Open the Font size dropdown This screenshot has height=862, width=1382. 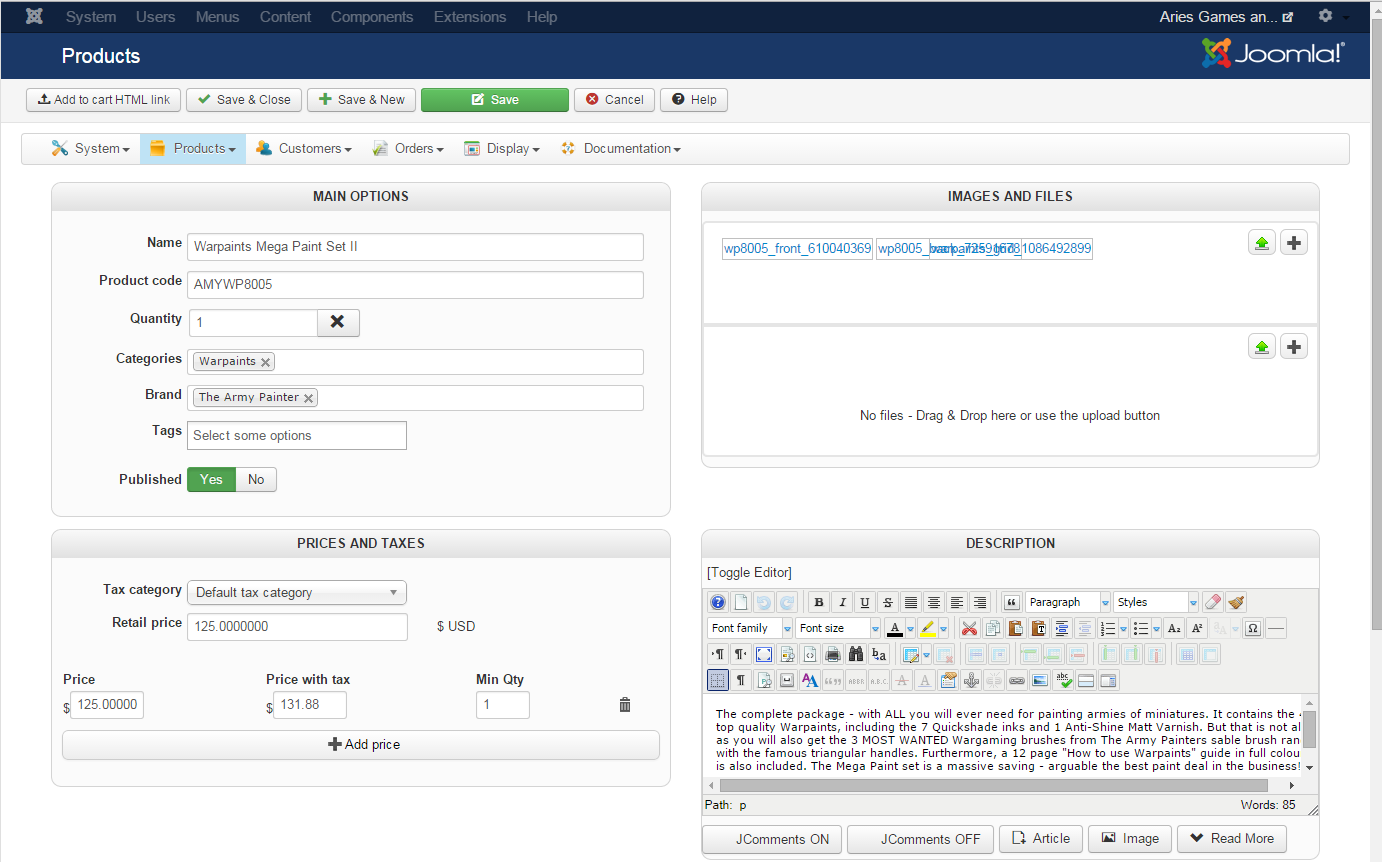click(x=838, y=628)
